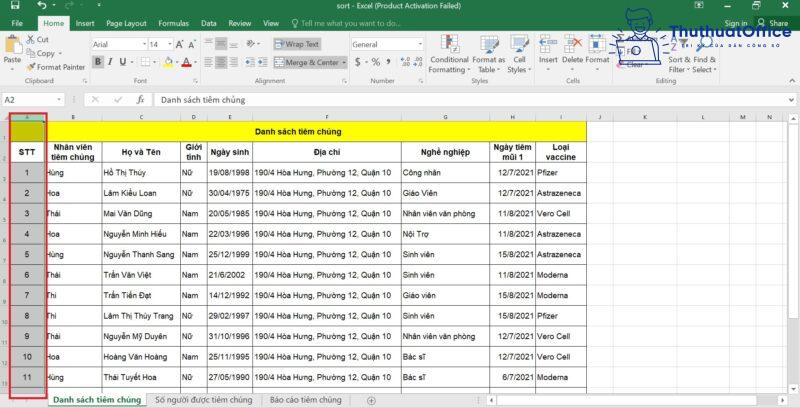800x408 pixels.
Task: Toggle Bold formatting
Action: 97,62
